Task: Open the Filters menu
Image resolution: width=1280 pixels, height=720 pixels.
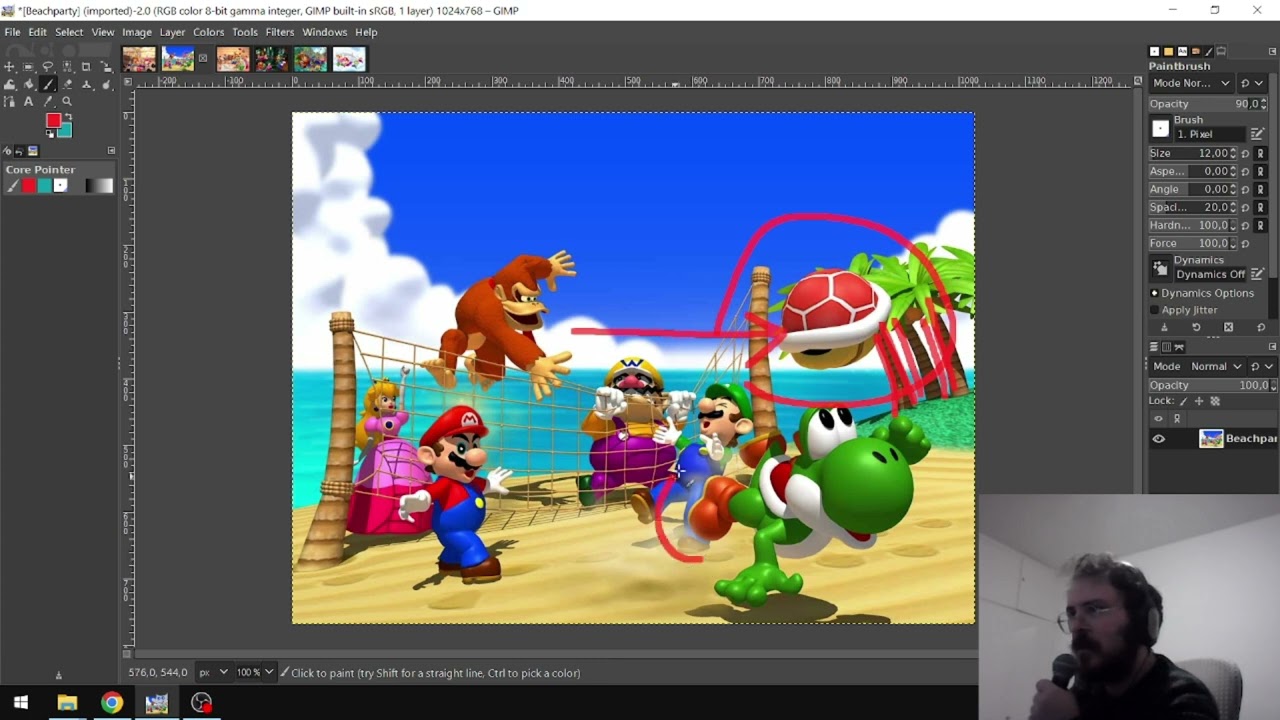Action: pos(280,32)
